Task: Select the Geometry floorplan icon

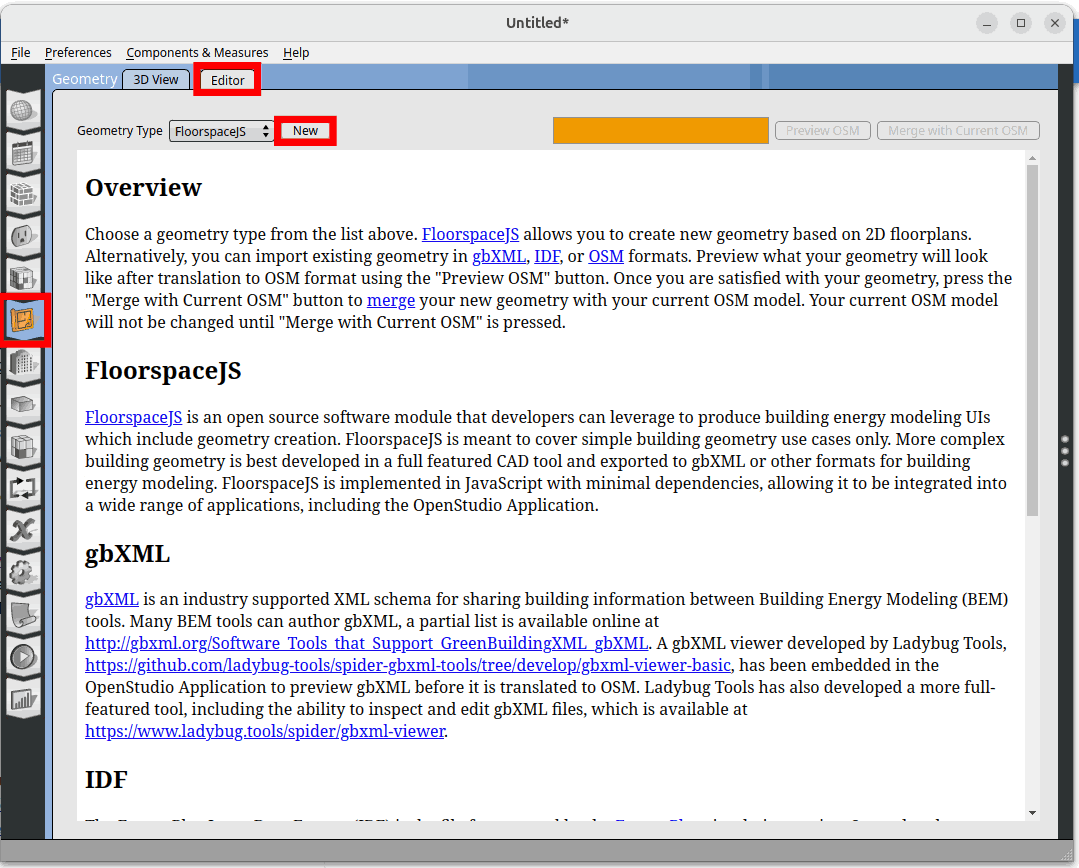Action: click(23, 320)
